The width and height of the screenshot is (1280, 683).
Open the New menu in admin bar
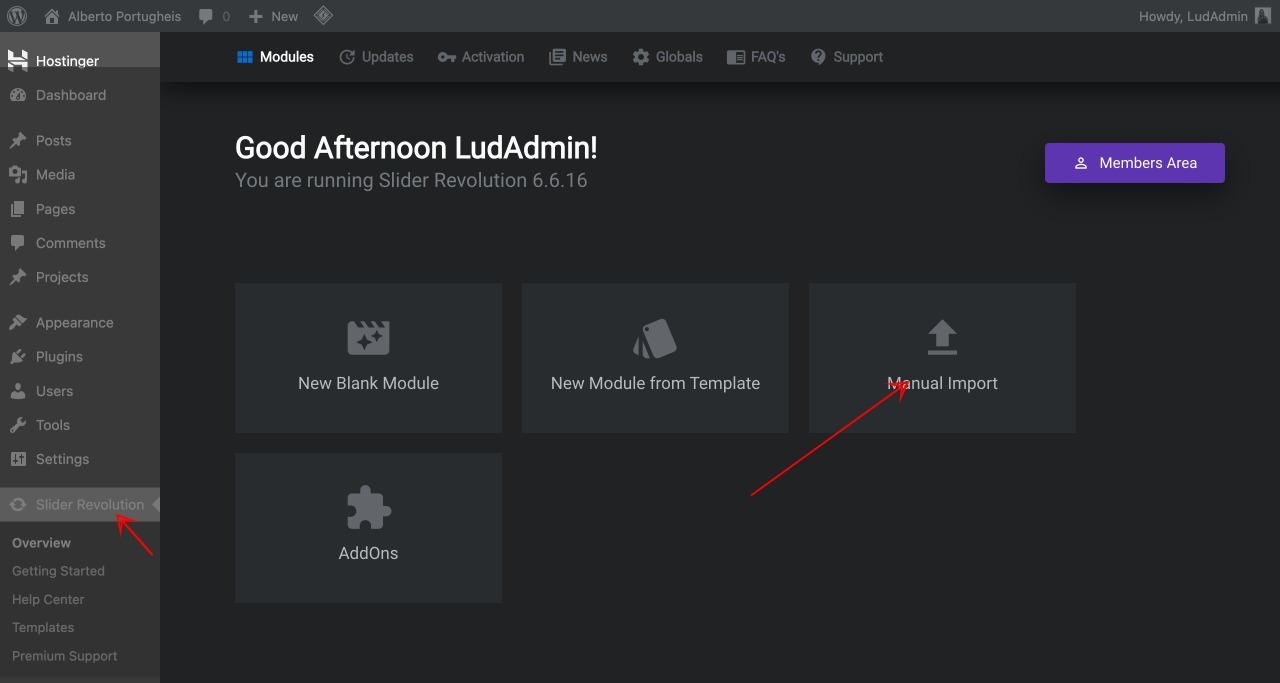point(273,16)
